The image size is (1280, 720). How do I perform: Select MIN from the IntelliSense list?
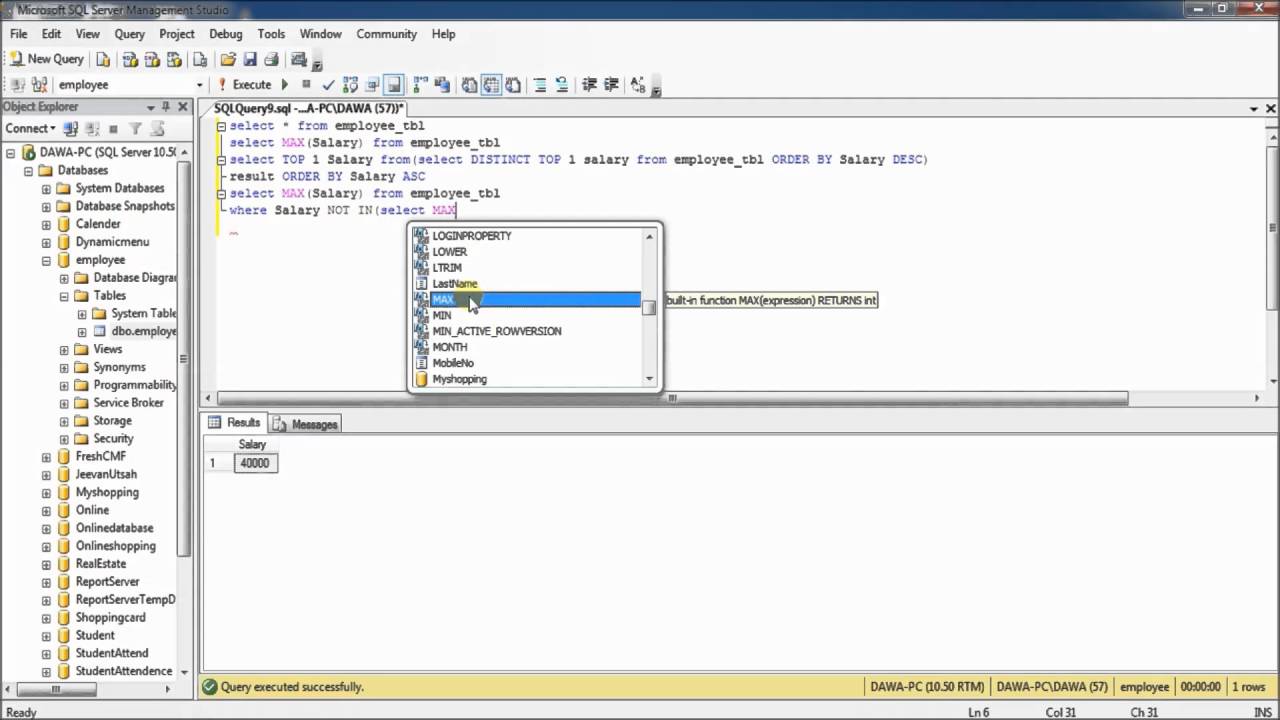tap(442, 315)
